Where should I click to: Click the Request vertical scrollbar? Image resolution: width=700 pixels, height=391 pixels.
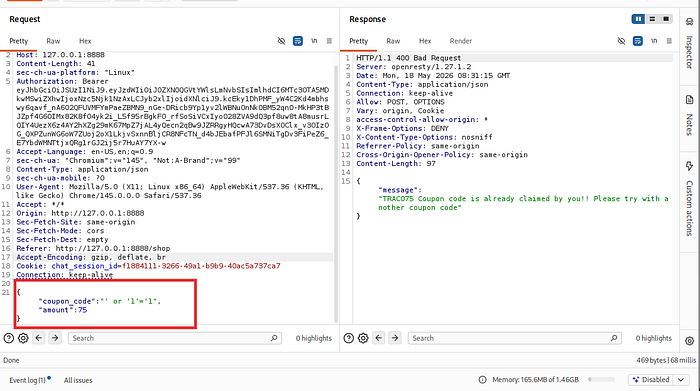pos(336,194)
